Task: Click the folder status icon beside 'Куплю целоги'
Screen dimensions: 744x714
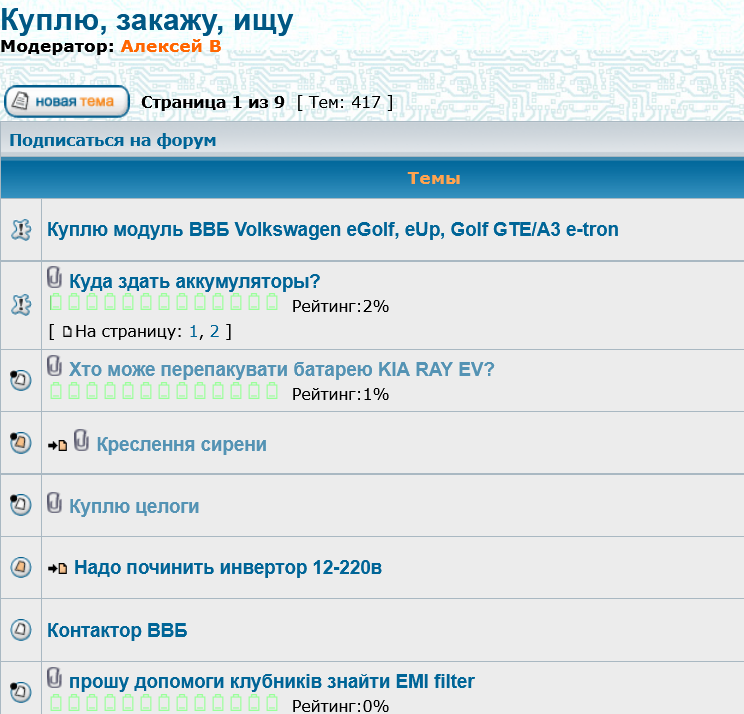Action: click(x=20, y=505)
